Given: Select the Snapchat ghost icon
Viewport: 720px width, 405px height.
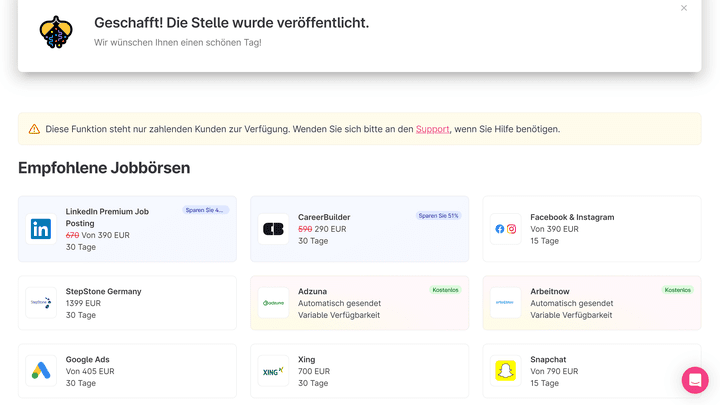Looking at the screenshot, I should coord(506,371).
